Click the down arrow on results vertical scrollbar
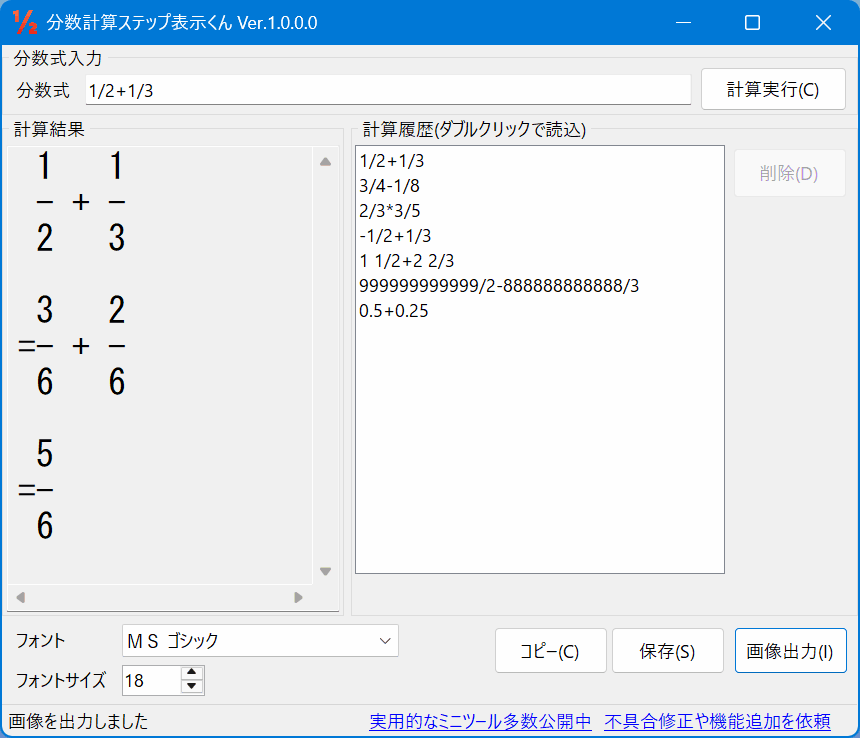 coord(324,571)
